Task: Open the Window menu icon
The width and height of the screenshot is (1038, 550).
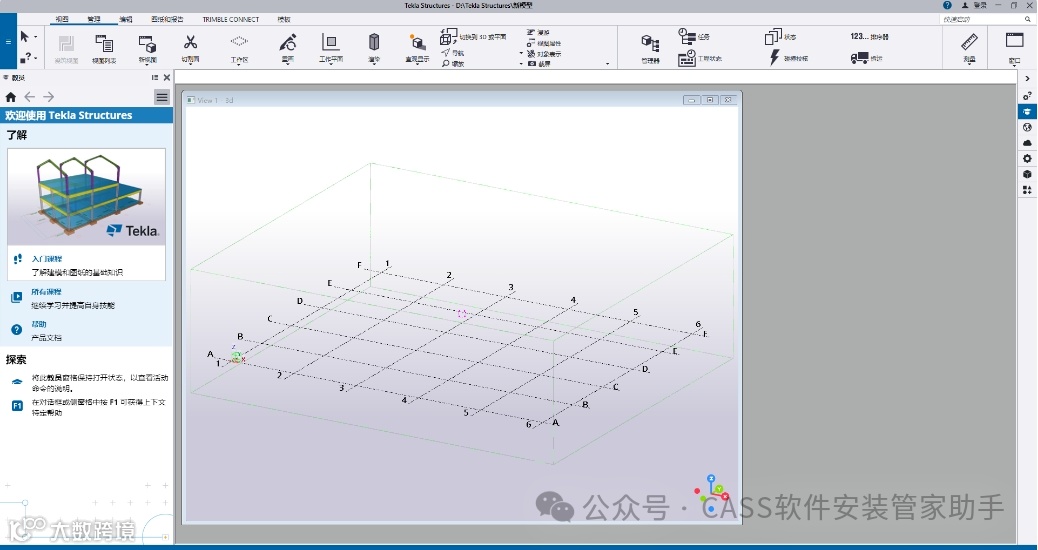Action: point(1015,40)
